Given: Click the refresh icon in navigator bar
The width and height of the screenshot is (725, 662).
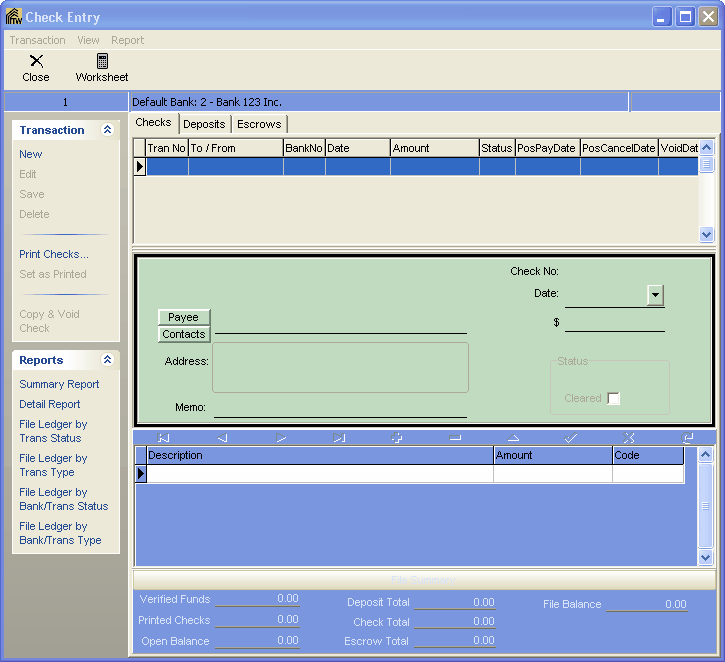Looking at the screenshot, I should (687, 438).
